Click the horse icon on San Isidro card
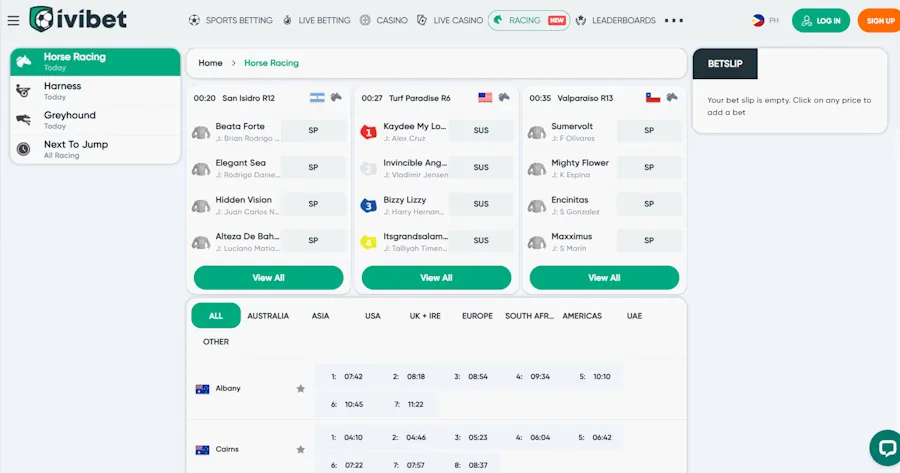Viewport: 900px width, 473px height. coord(336,97)
